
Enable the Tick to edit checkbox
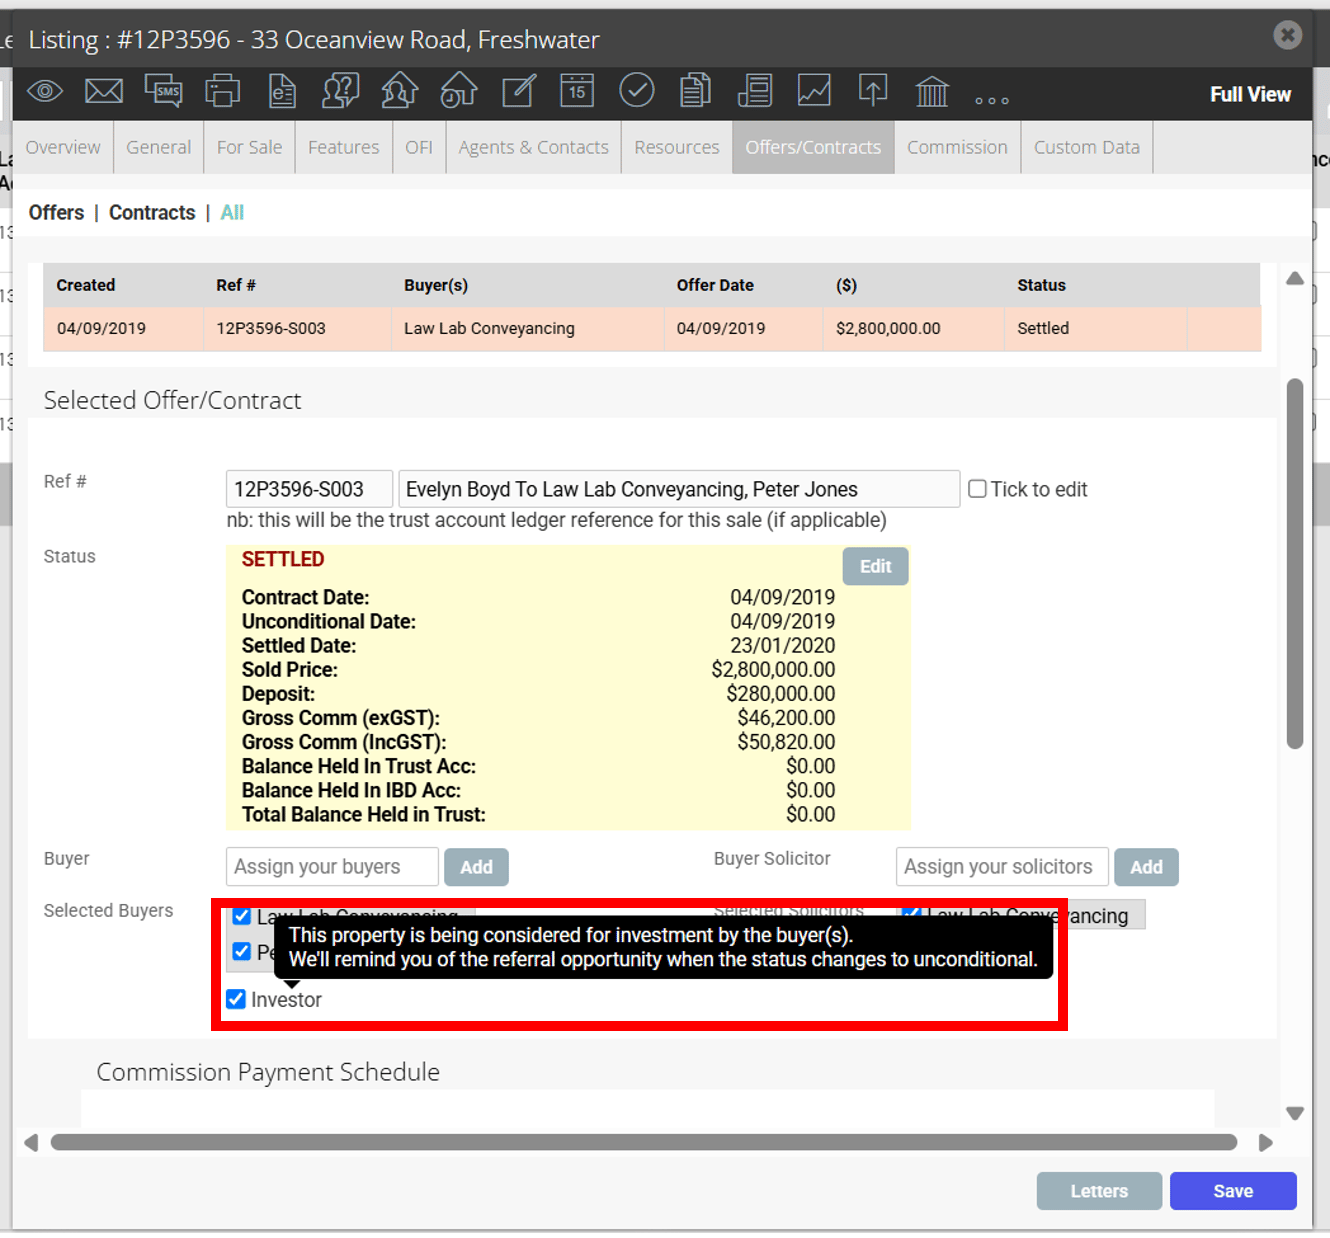click(x=978, y=489)
